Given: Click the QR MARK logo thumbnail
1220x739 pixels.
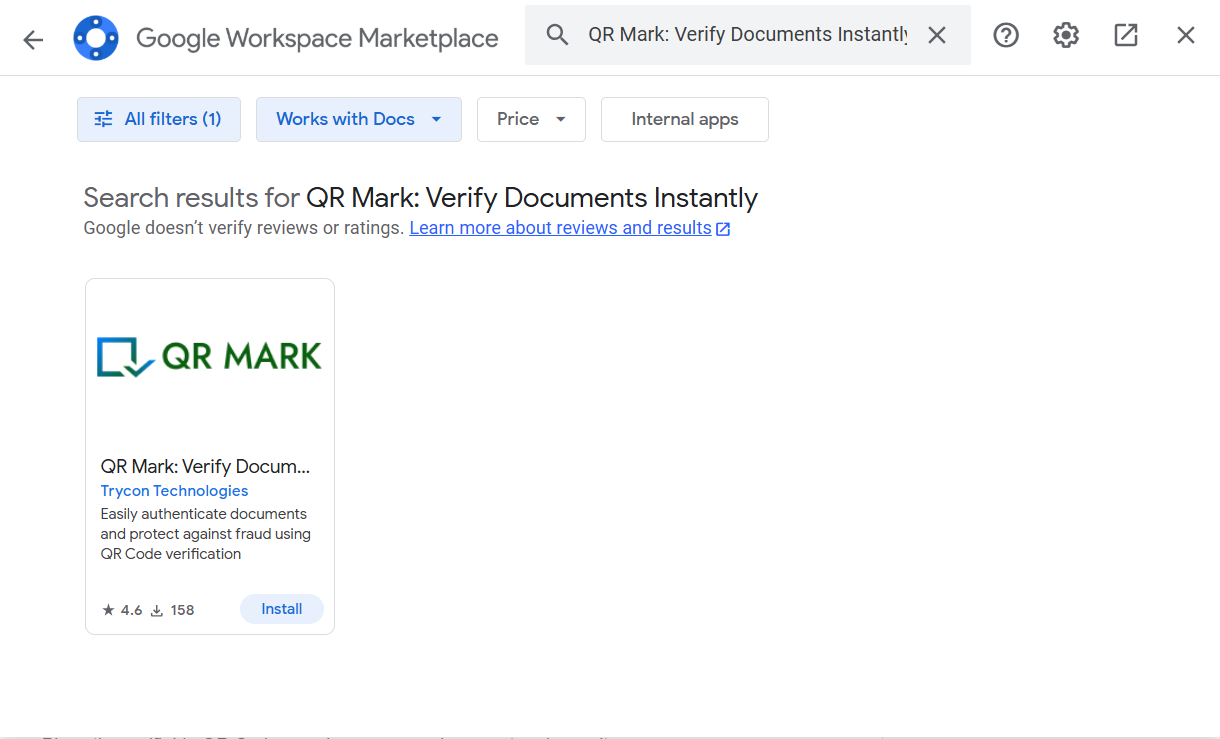Looking at the screenshot, I should click(x=210, y=357).
